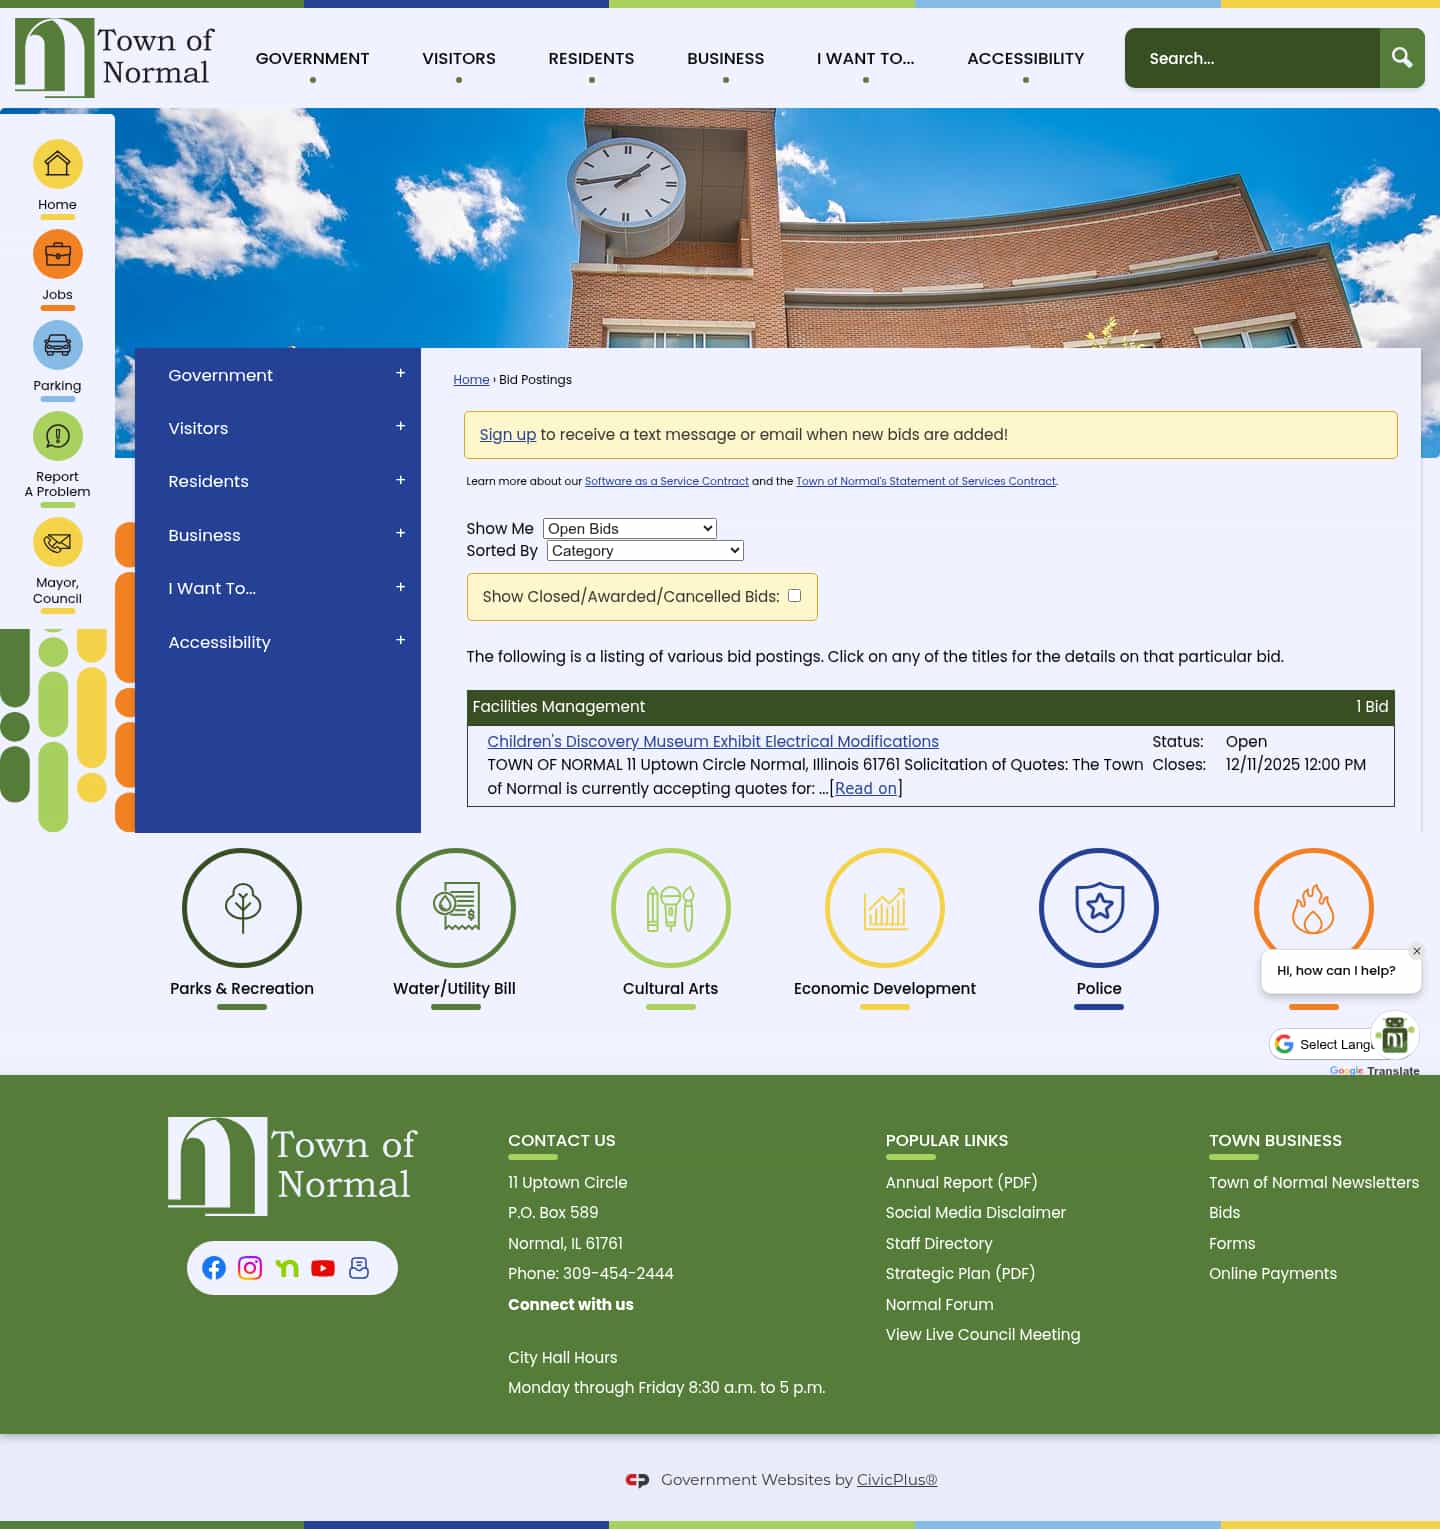This screenshot has height=1532, width=1440.
Task: Open the Police quick link circle
Action: click(x=1098, y=908)
